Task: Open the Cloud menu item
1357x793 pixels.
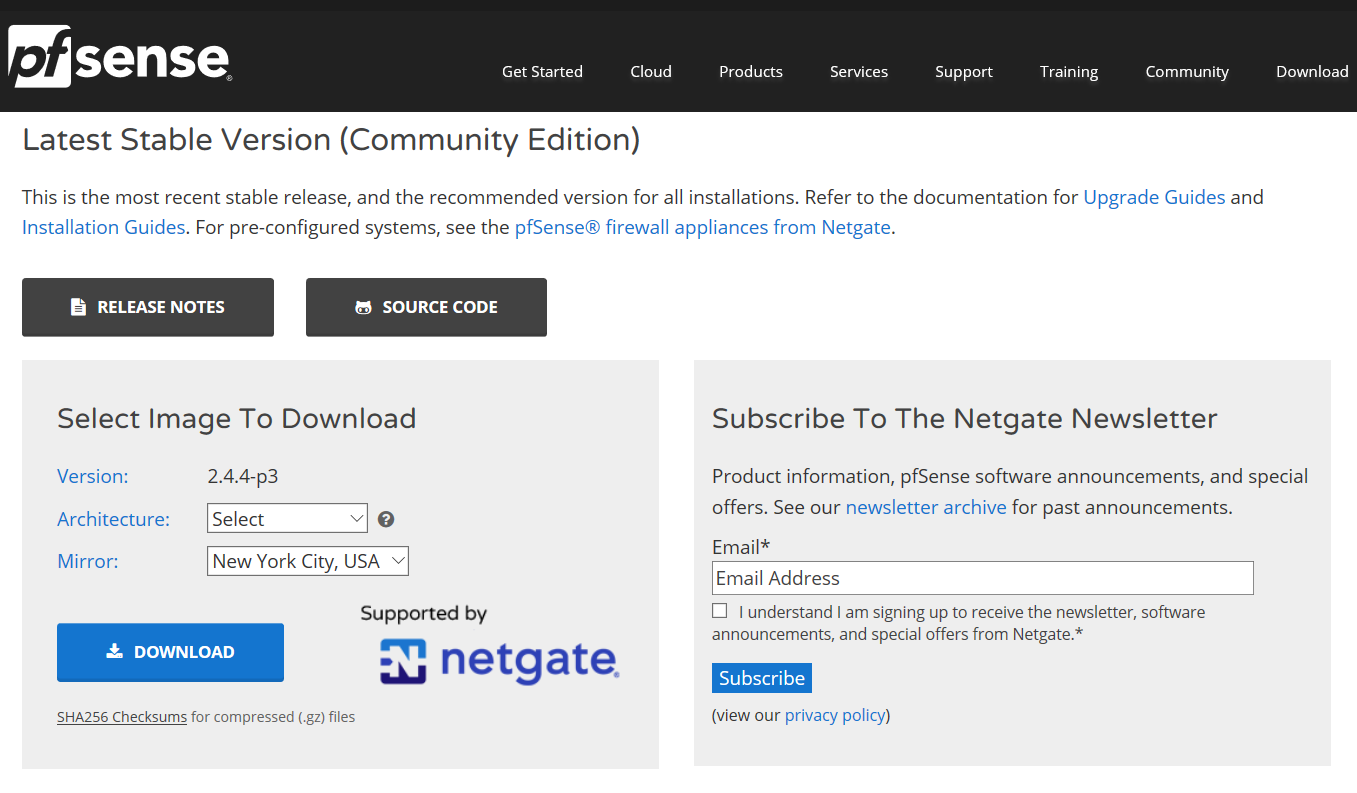Action: [x=651, y=72]
